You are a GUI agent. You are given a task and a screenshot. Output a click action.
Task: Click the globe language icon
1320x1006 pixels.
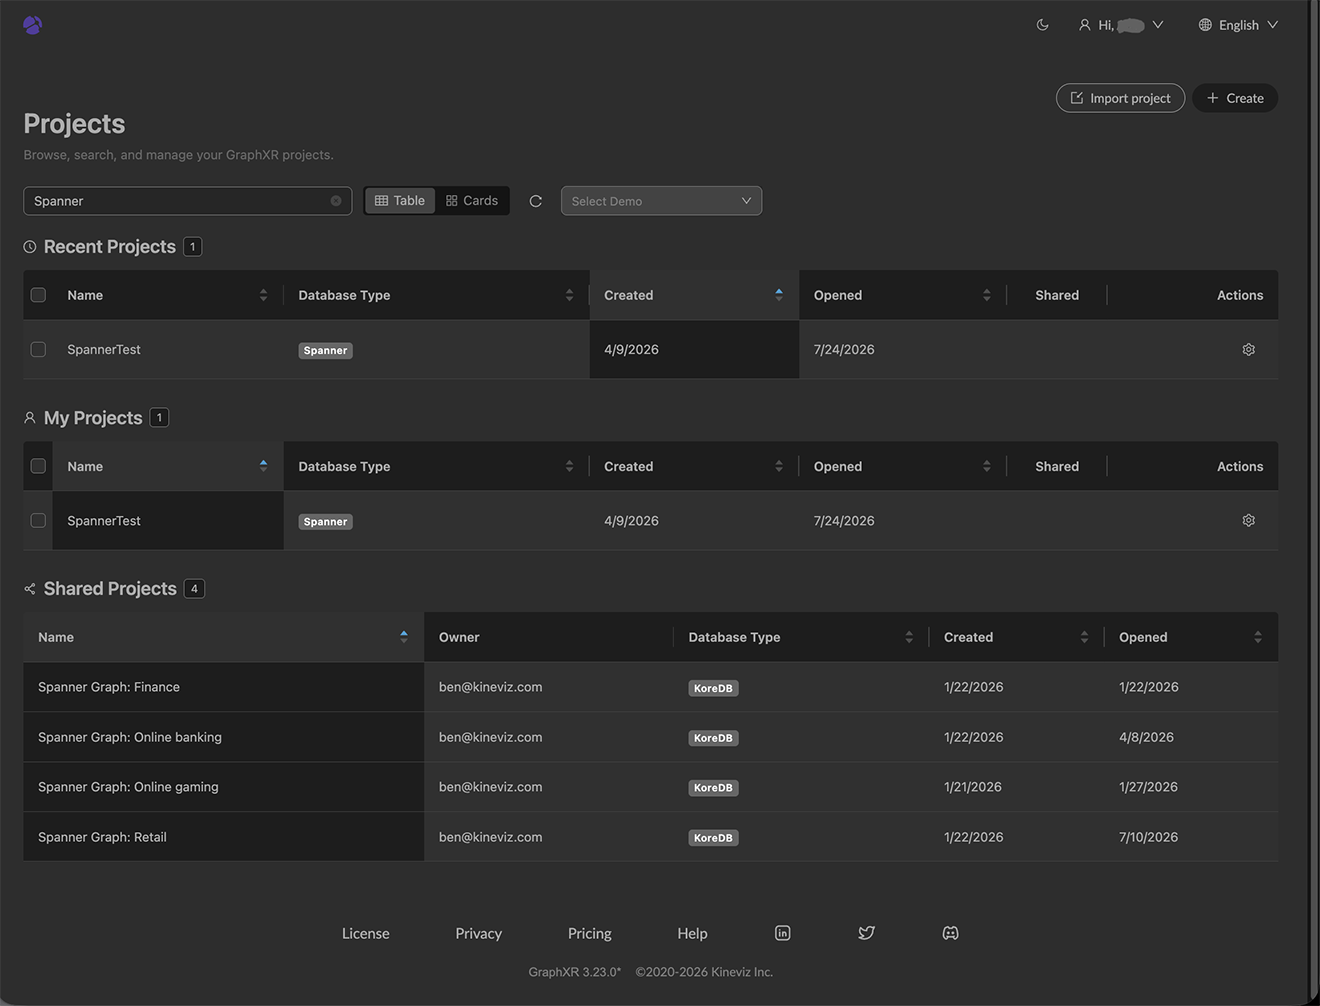coord(1205,25)
